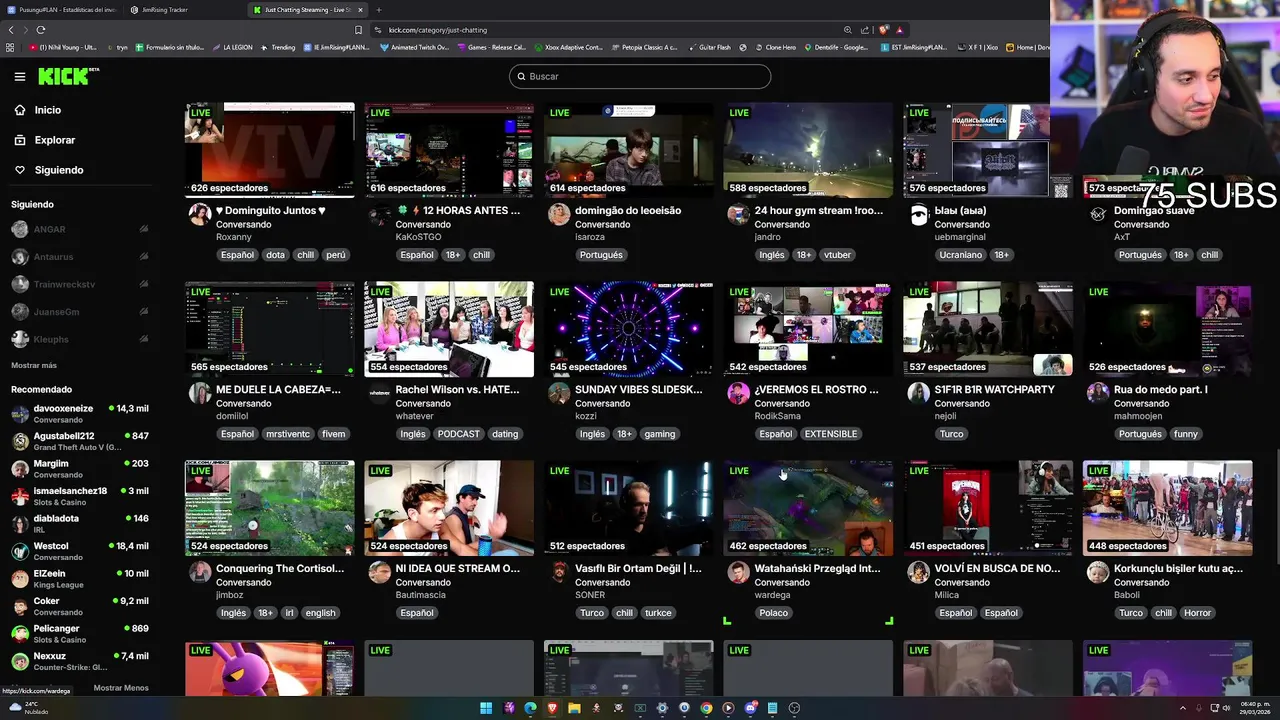Image resolution: width=1280 pixels, height=720 pixels.
Task: Expand following list with Mostrar más
Action: click(34, 365)
